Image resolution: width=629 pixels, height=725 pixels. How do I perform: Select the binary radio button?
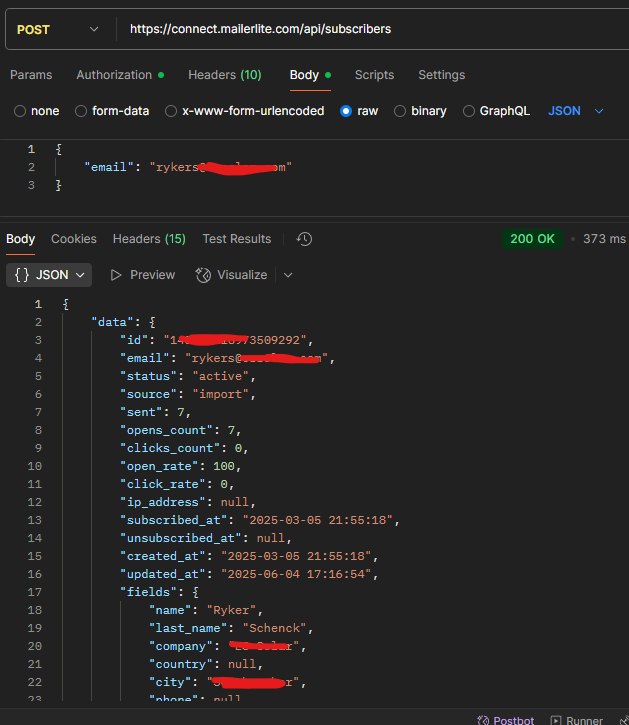pos(400,111)
